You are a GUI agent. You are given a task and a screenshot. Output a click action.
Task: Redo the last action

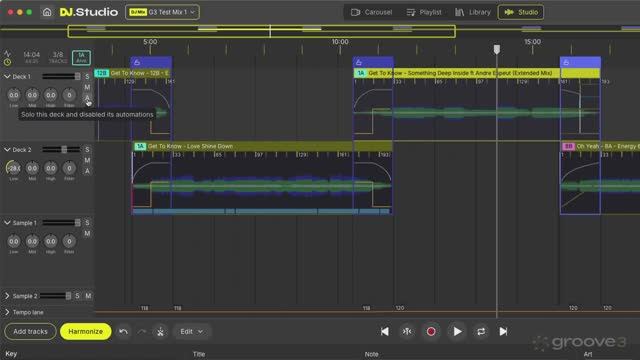(x=142, y=331)
